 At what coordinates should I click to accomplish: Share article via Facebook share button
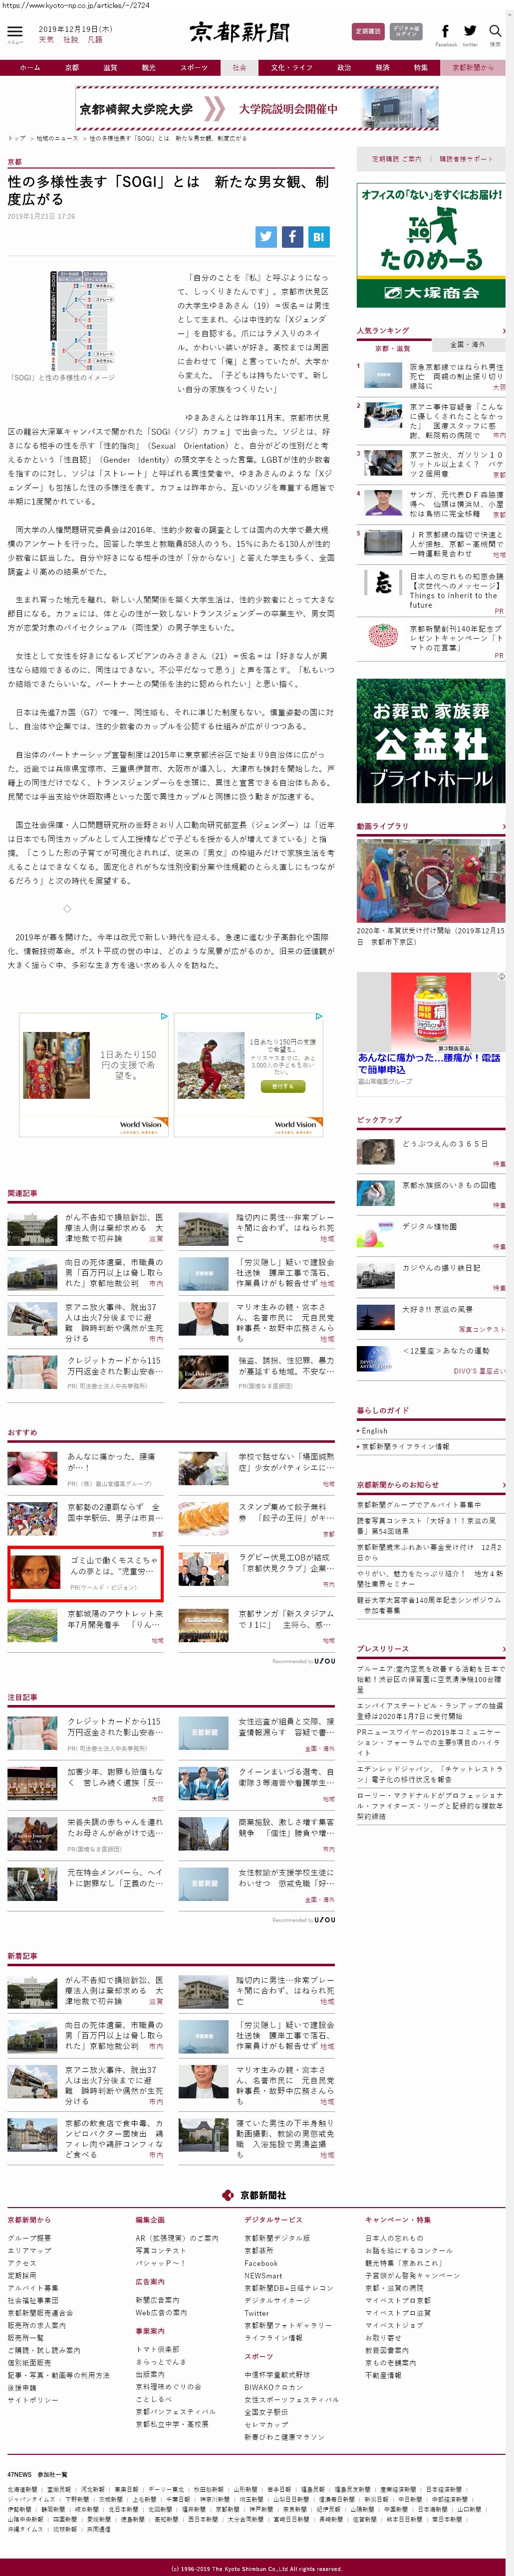pyautogui.click(x=292, y=237)
